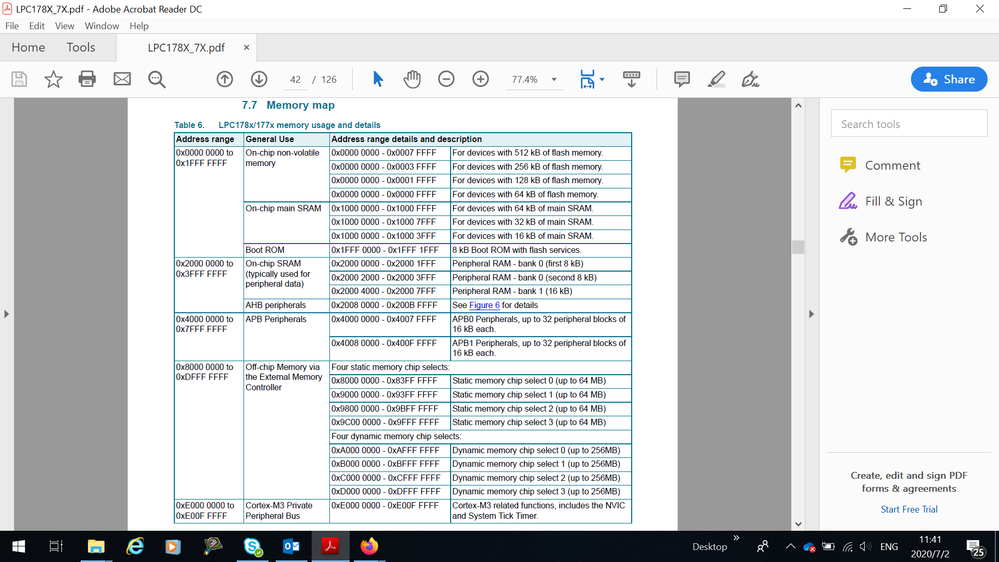Zoom out with the minus icon
Image resolution: width=999 pixels, height=562 pixels.
click(446, 79)
